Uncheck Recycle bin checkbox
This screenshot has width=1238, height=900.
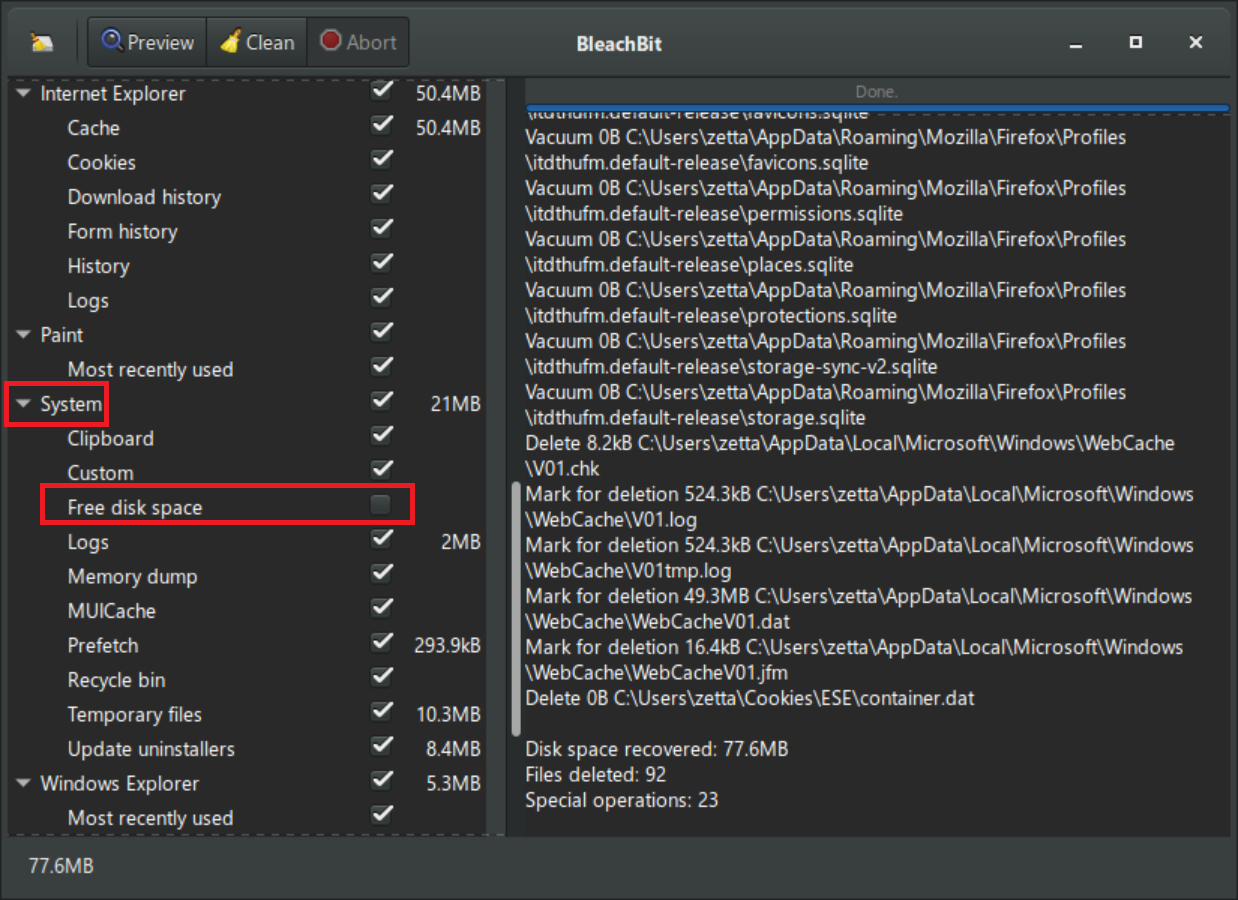tap(381, 677)
